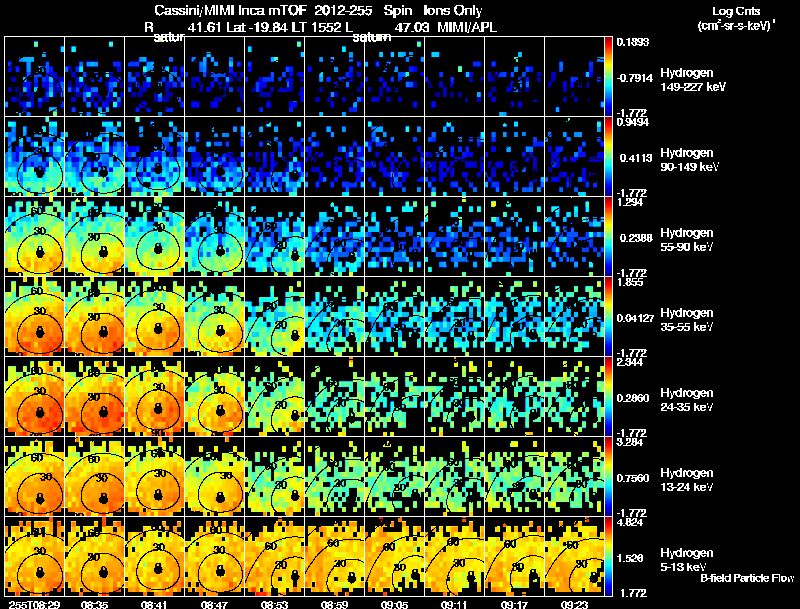This screenshot has height=609, width=800.
Task: Open the 149-227 keV panel at 08:29
Action: (34, 77)
